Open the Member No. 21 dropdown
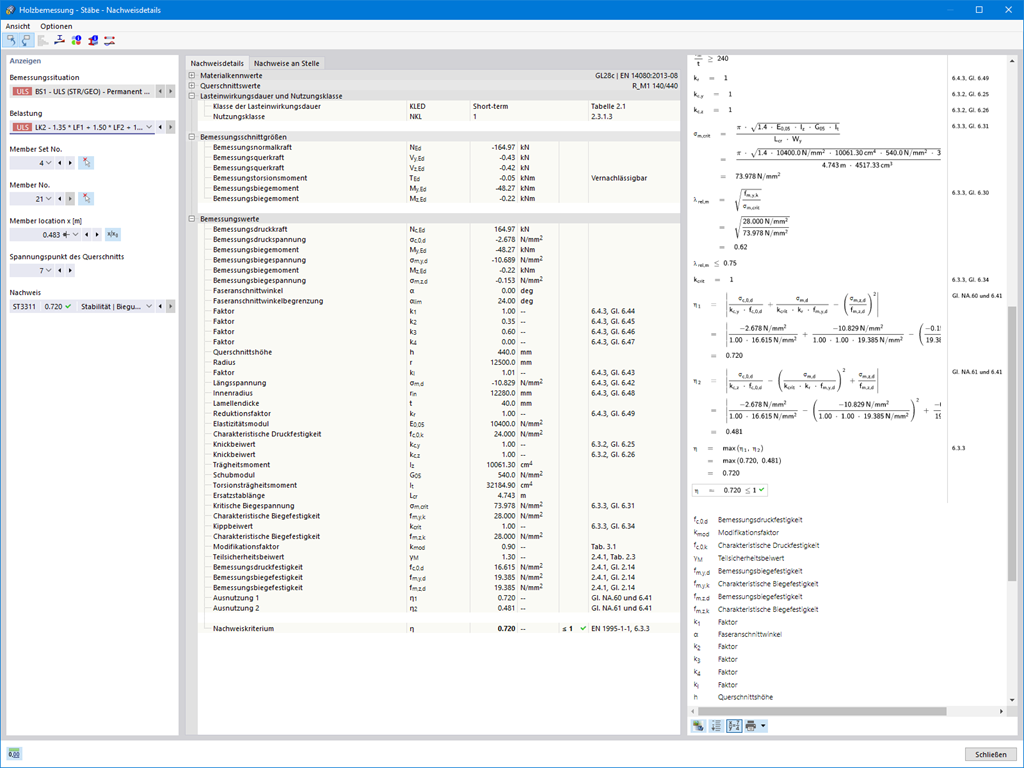This screenshot has height=768, width=1024. pos(49,199)
